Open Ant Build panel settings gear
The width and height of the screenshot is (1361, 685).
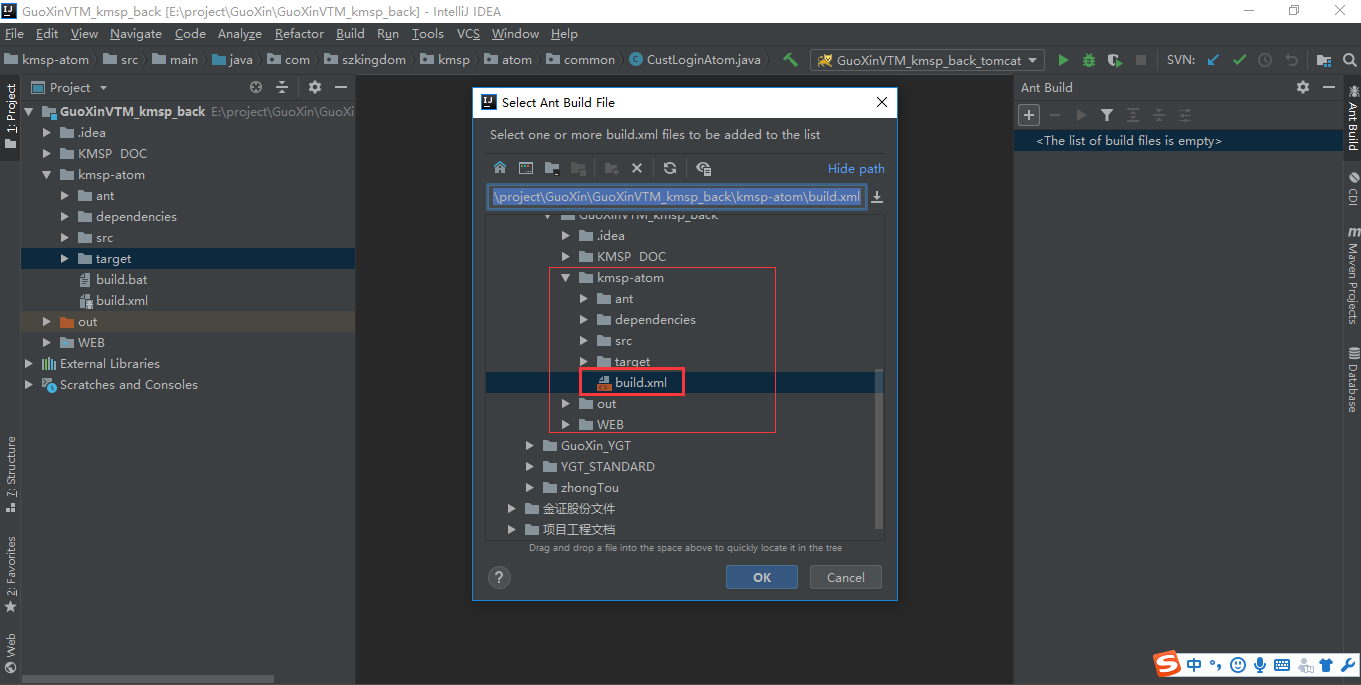coord(1303,87)
